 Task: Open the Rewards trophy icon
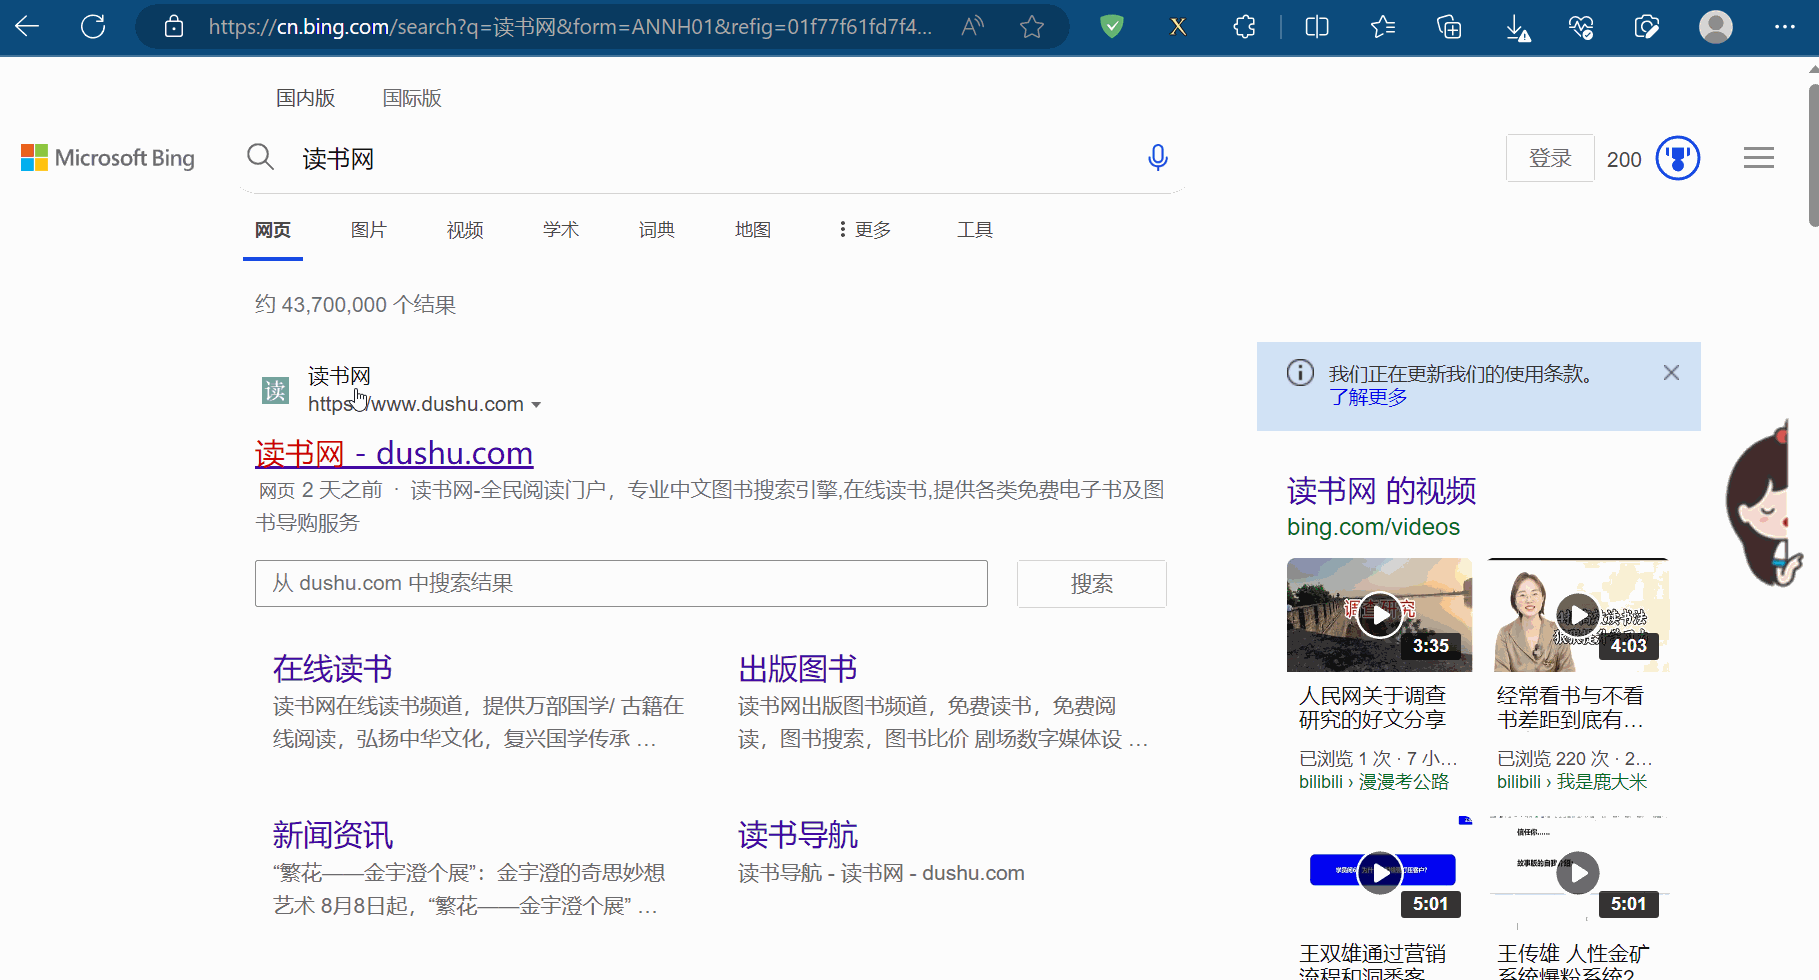click(x=1678, y=158)
